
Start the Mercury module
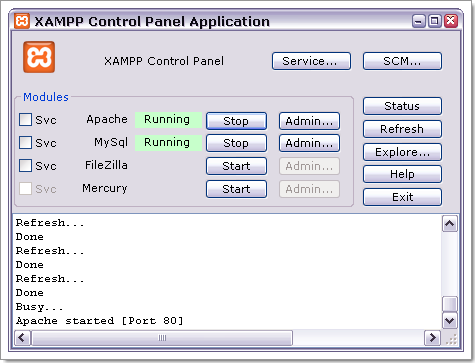pos(236,189)
